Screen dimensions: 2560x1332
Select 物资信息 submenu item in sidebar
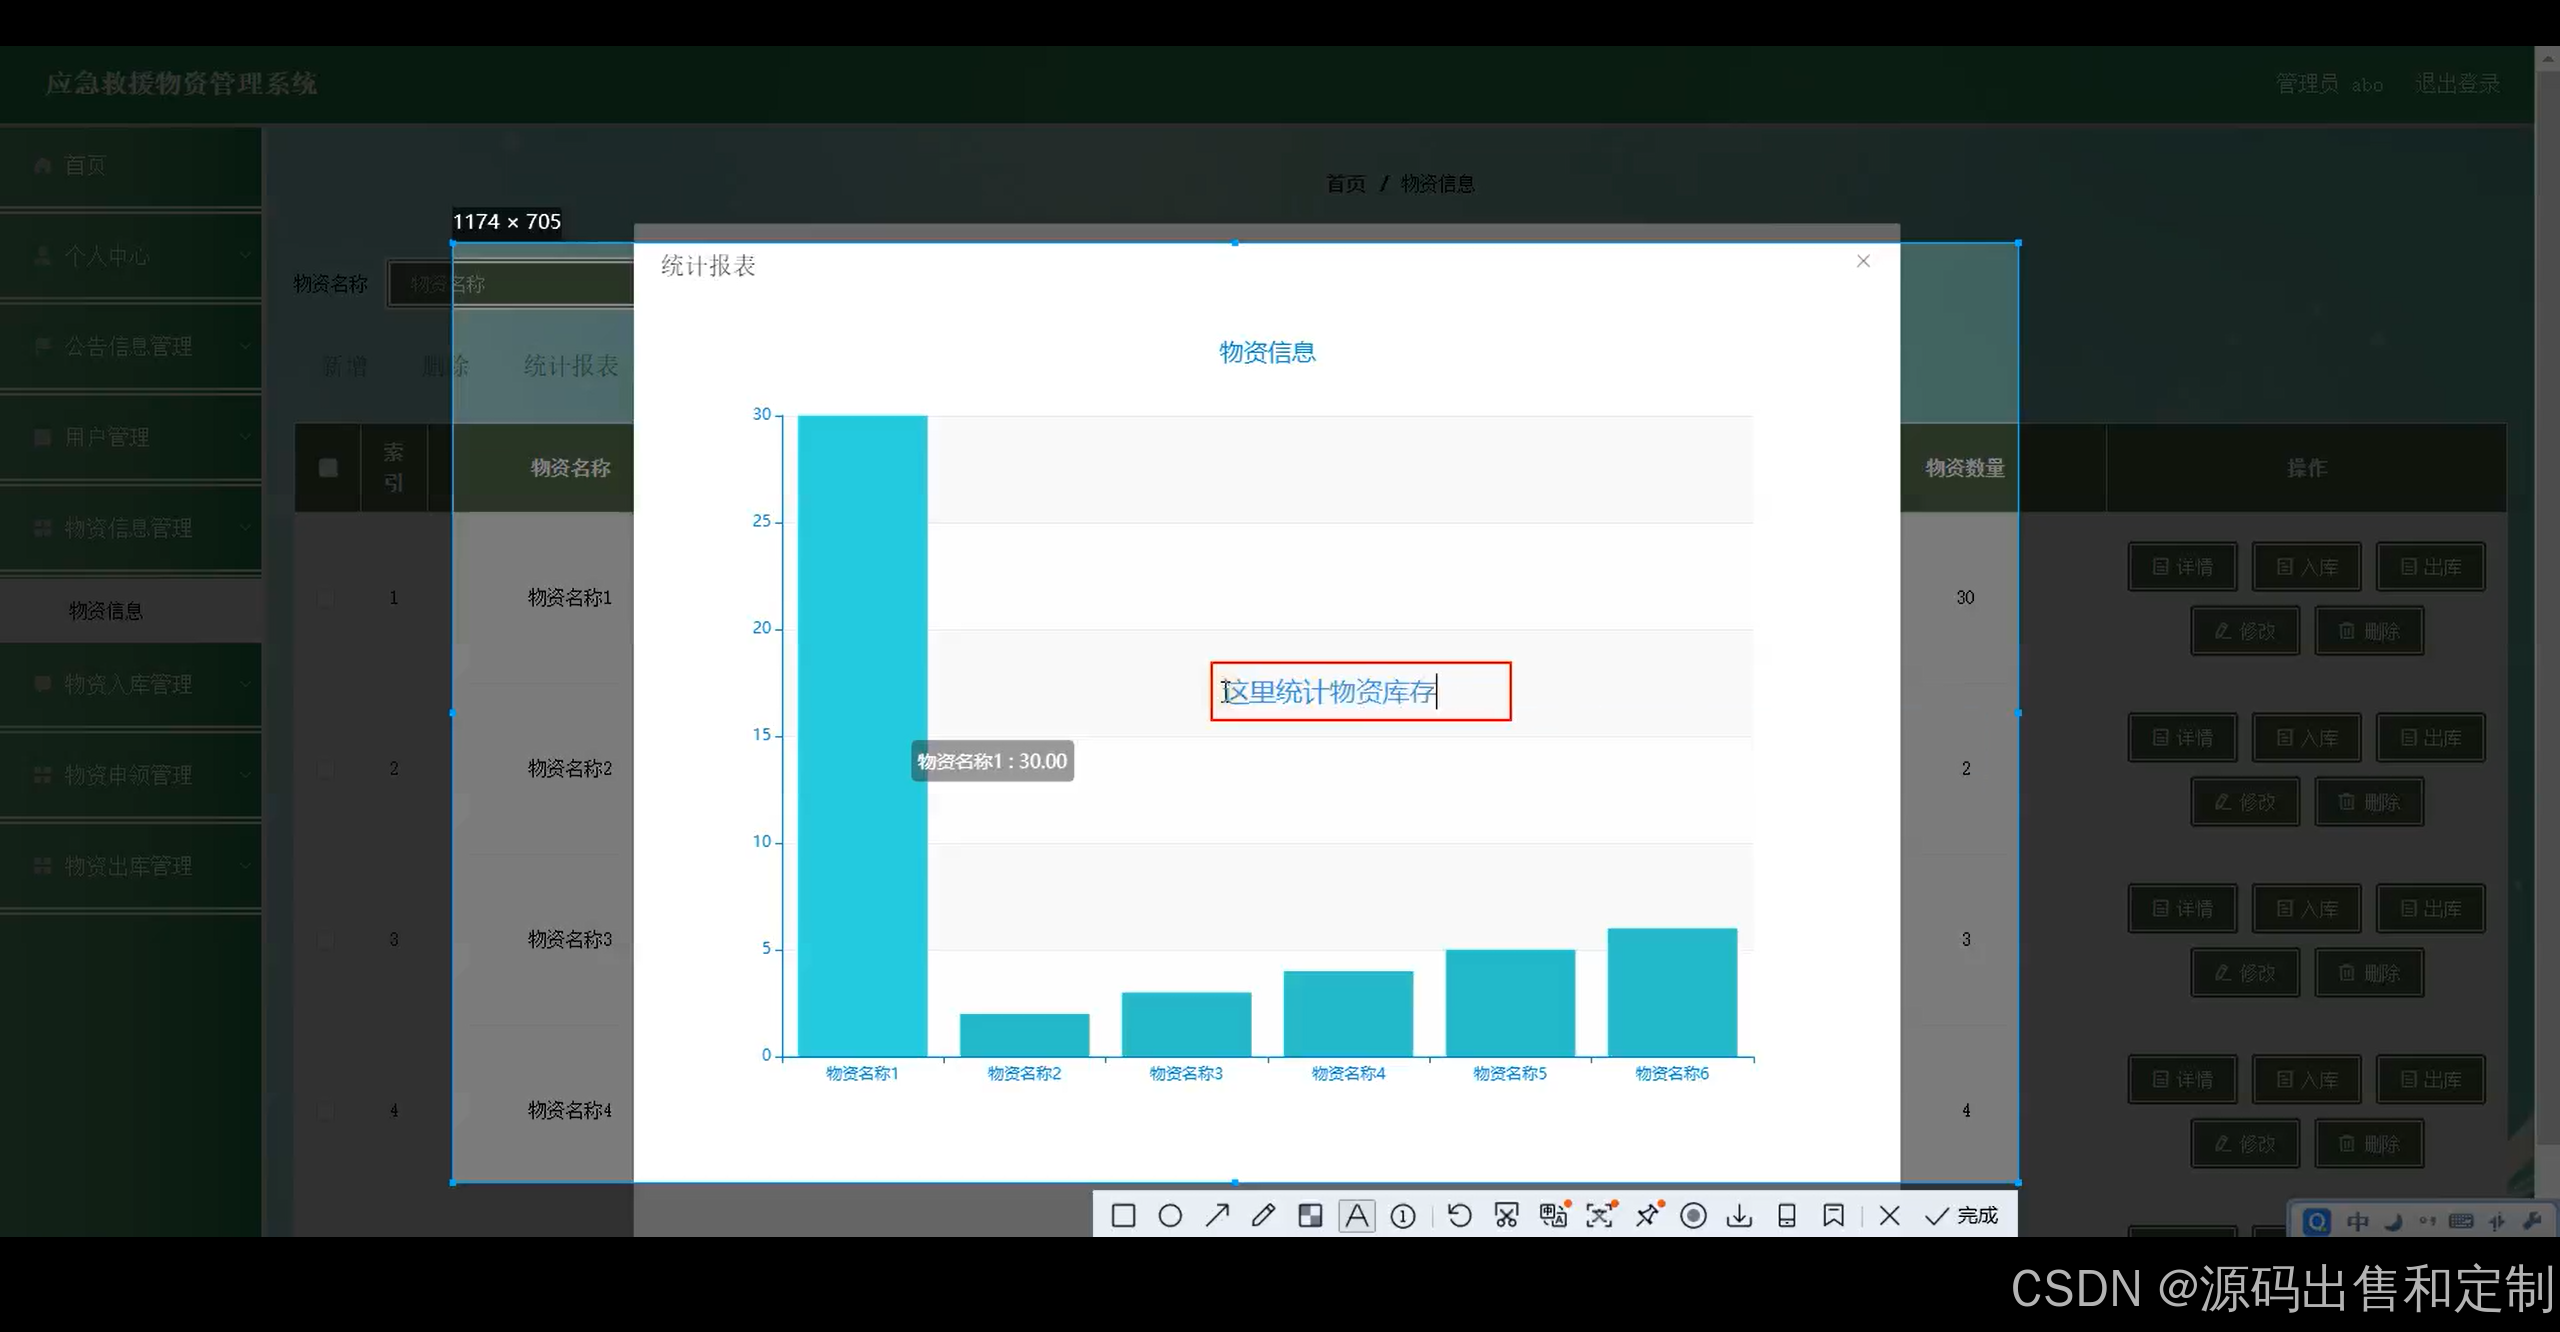click(106, 611)
